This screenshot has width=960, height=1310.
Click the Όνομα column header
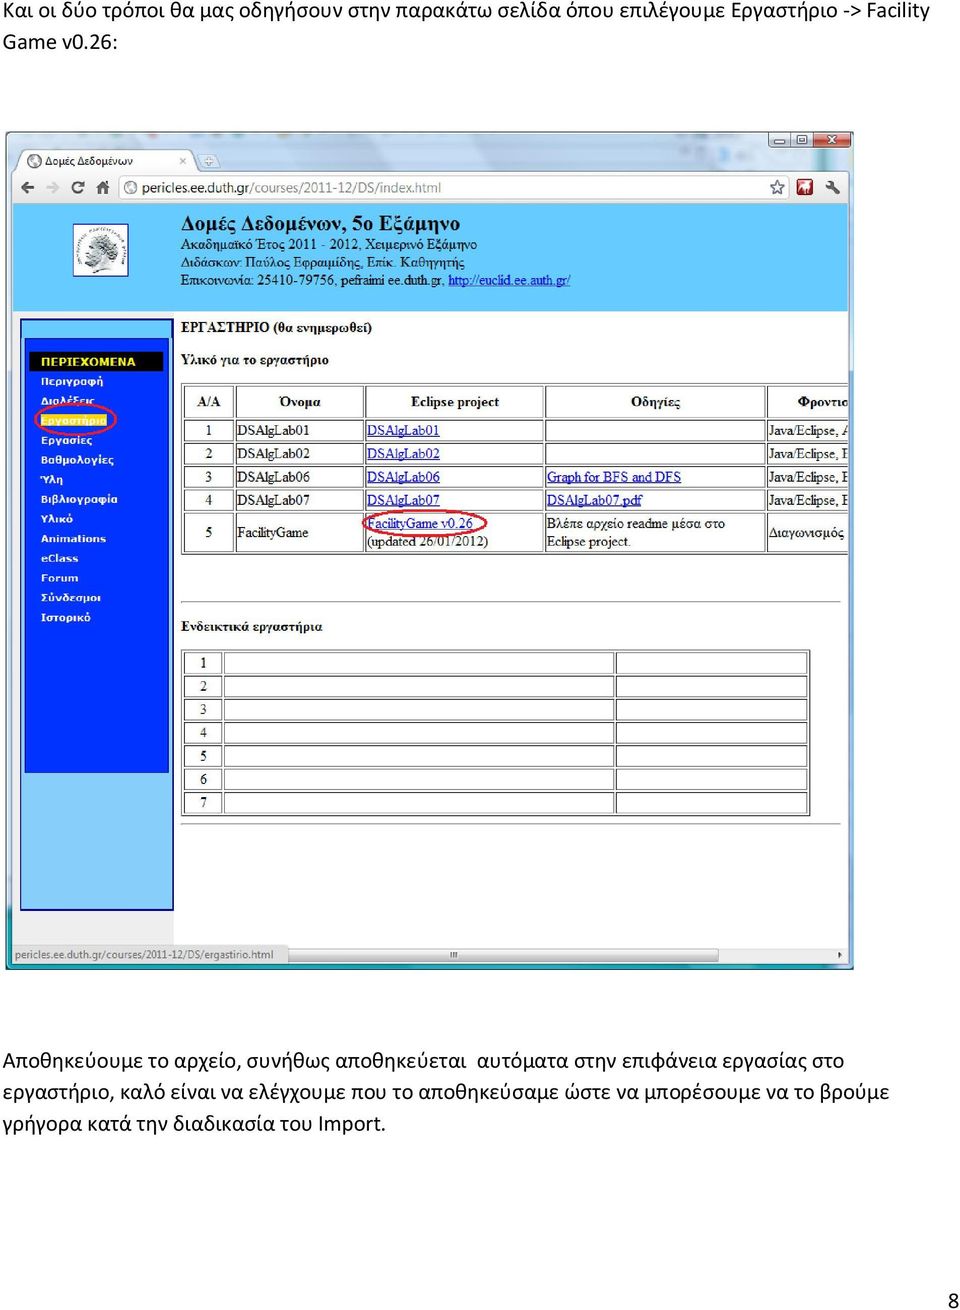pyautogui.click(x=300, y=402)
